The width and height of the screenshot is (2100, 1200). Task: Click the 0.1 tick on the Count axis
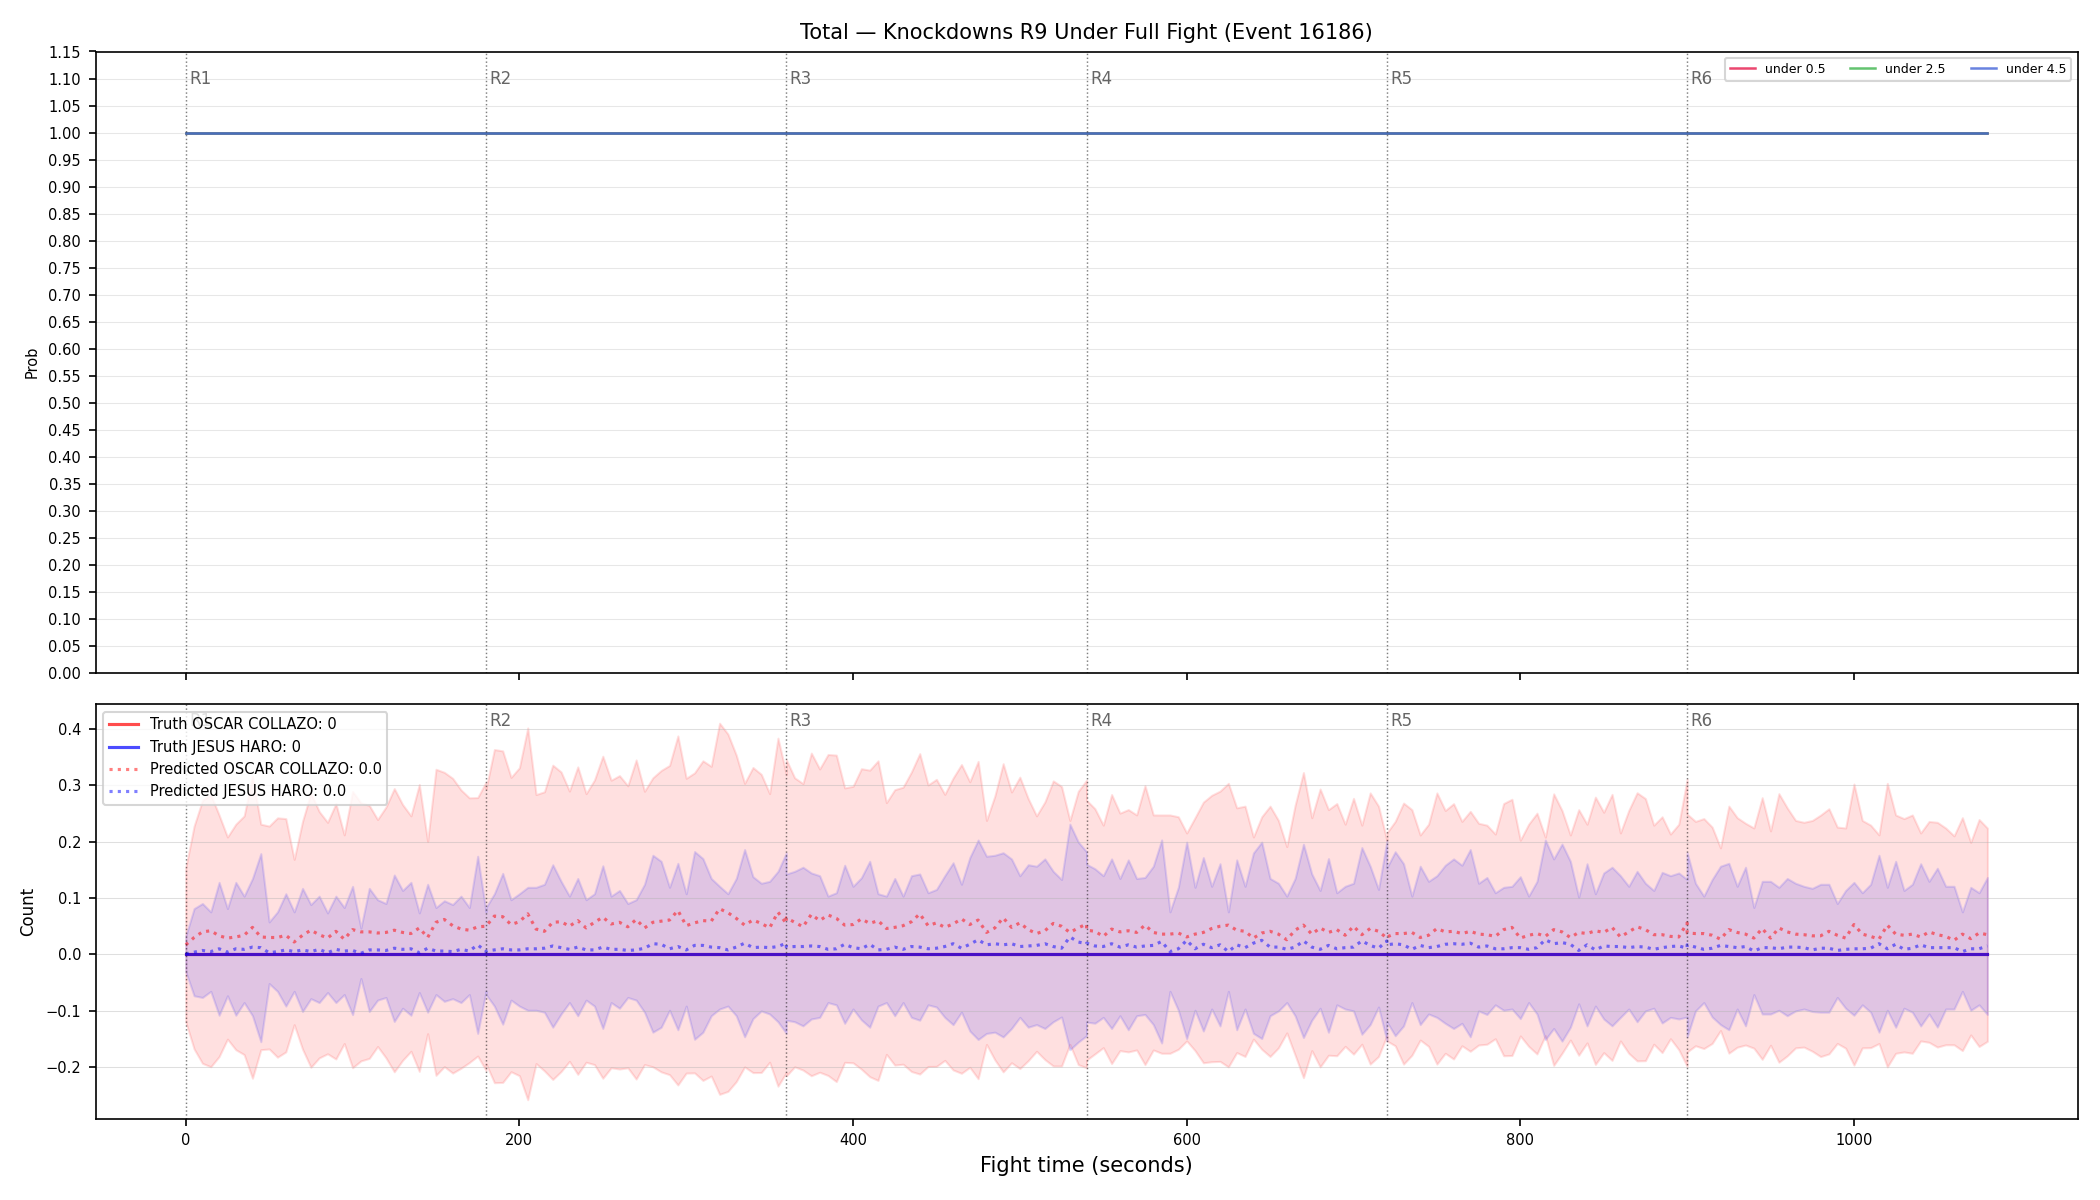tap(70, 898)
